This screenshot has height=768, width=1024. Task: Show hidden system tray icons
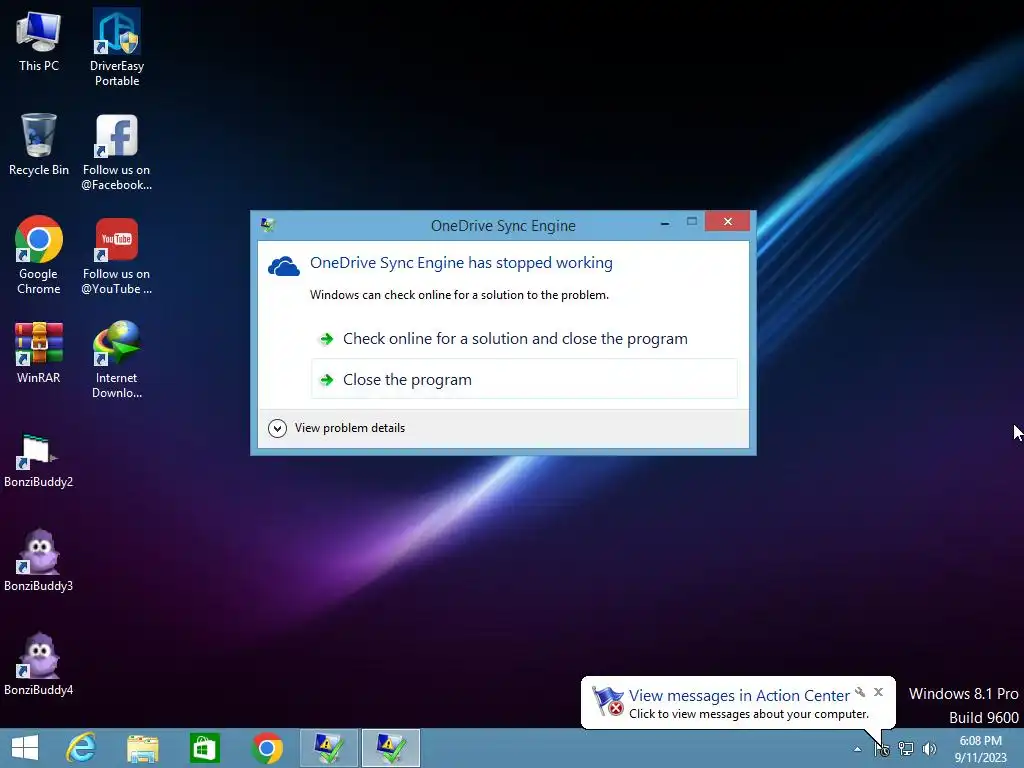coord(857,749)
